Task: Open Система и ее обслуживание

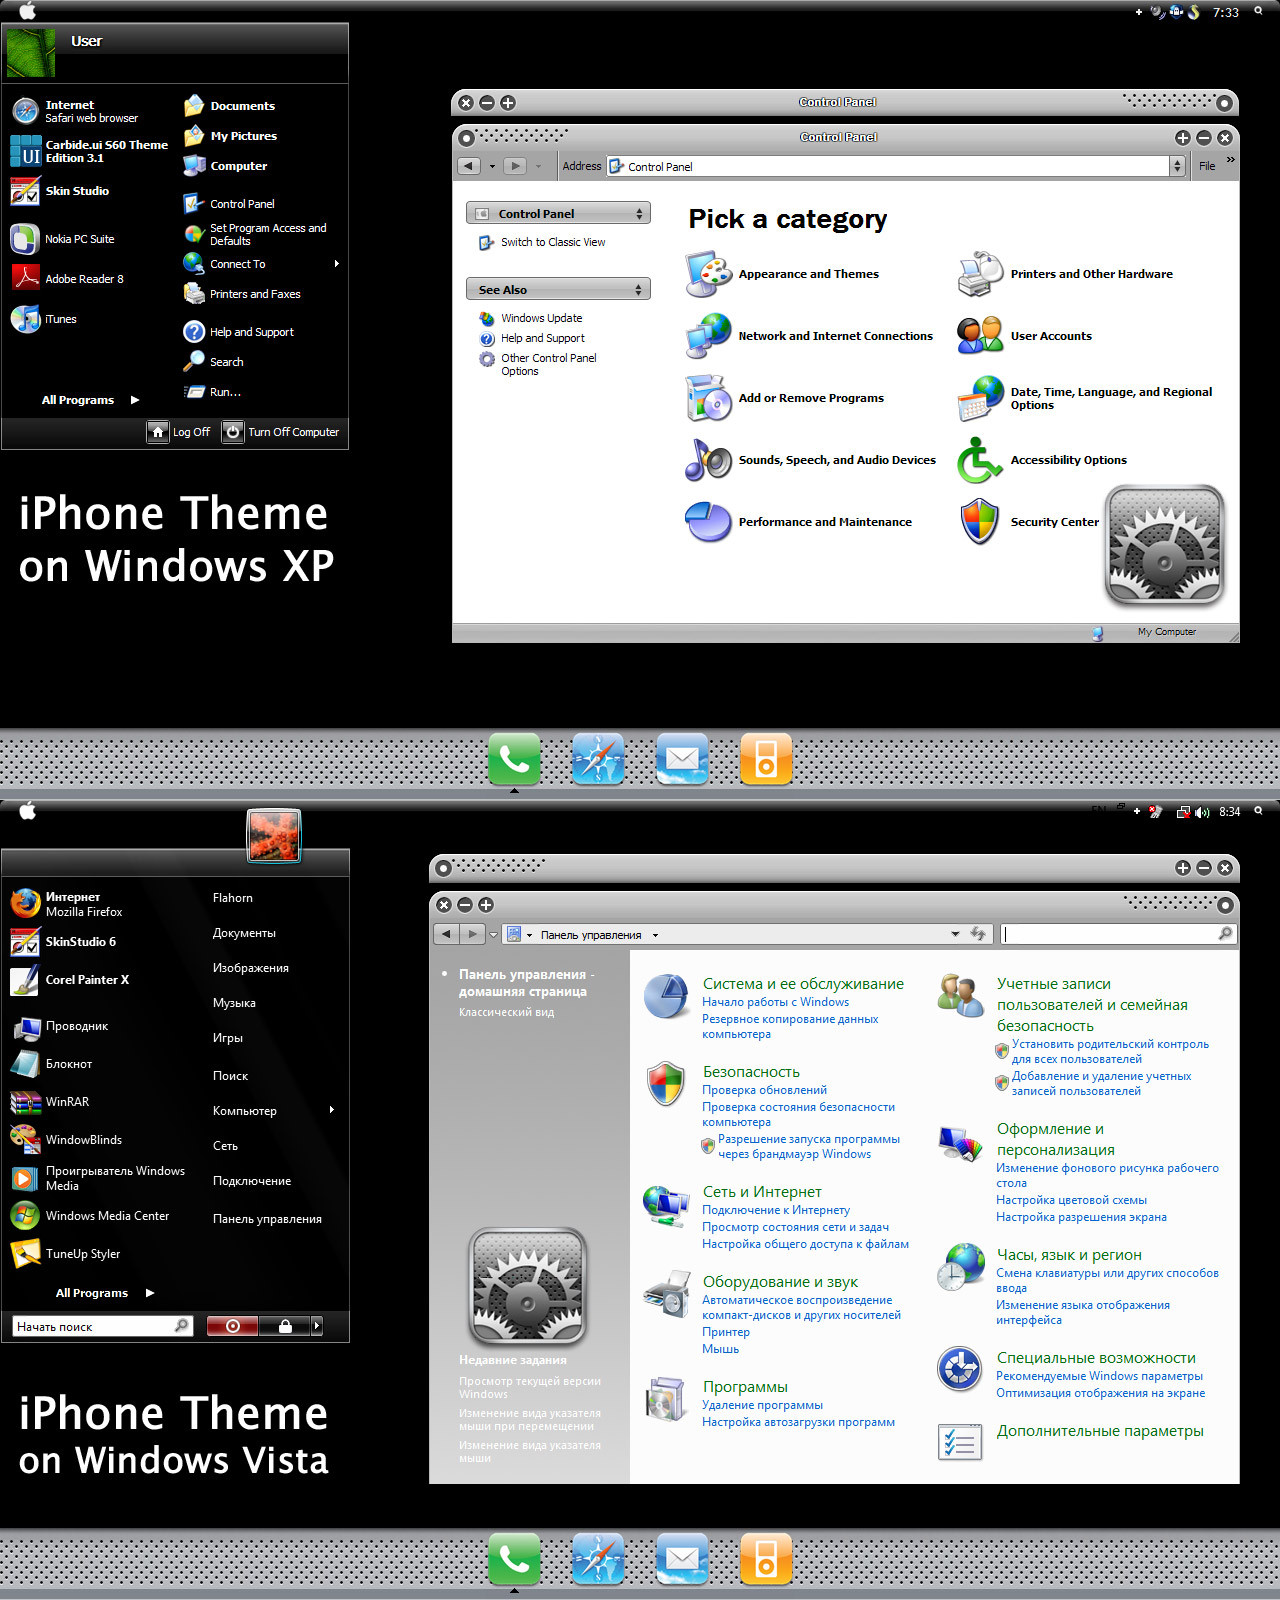Action: point(803,984)
